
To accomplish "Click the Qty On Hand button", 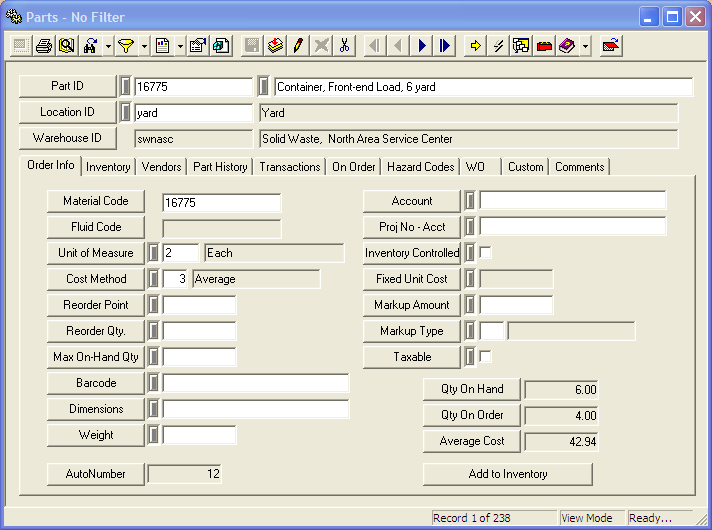I will tap(472, 389).
